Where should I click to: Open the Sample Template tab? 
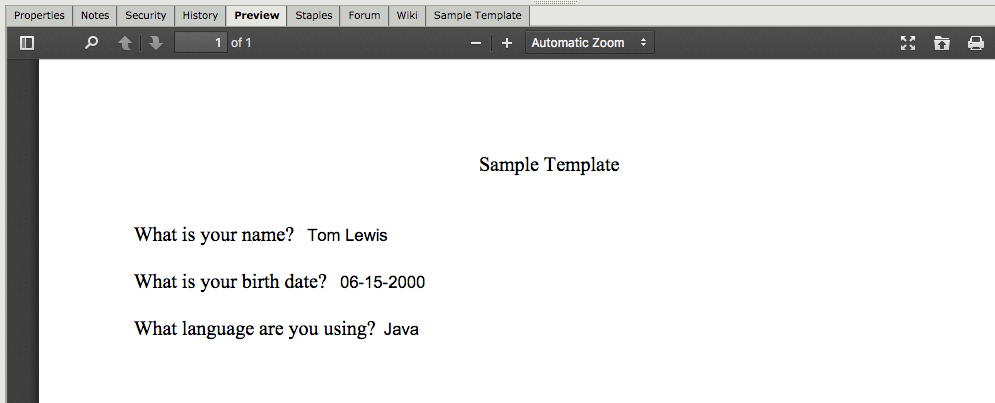point(477,16)
